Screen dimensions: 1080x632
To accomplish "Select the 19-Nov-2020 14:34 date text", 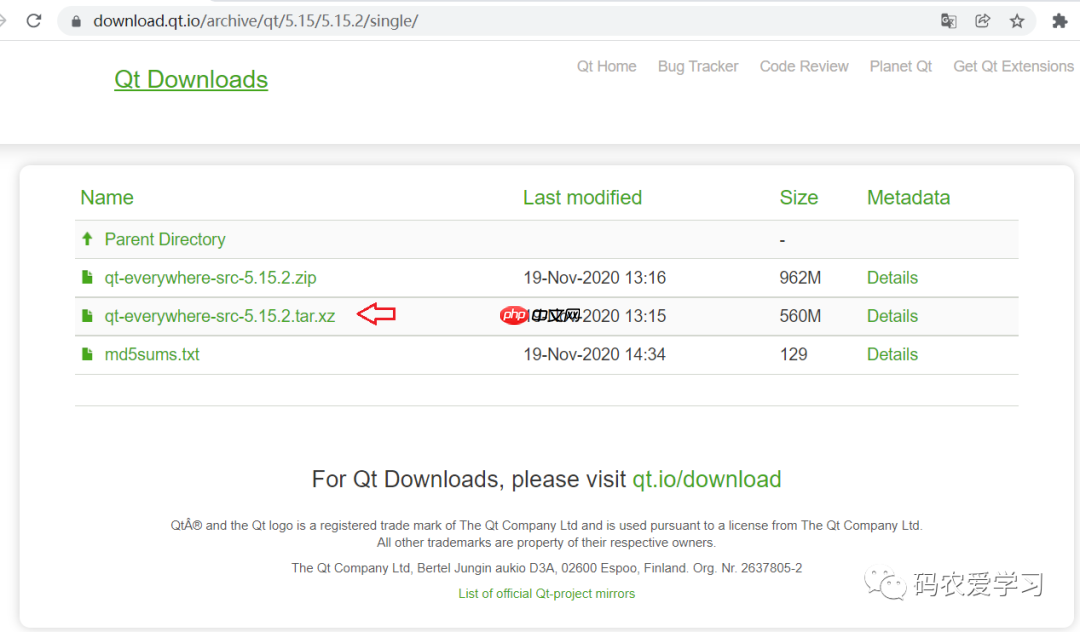I will (594, 354).
